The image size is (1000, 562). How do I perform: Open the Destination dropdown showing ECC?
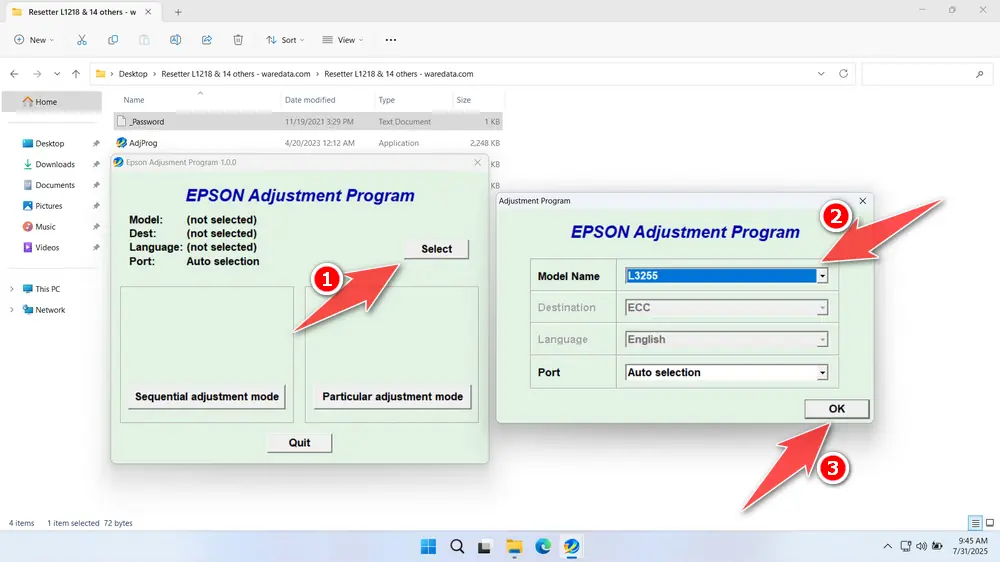pos(822,307)
